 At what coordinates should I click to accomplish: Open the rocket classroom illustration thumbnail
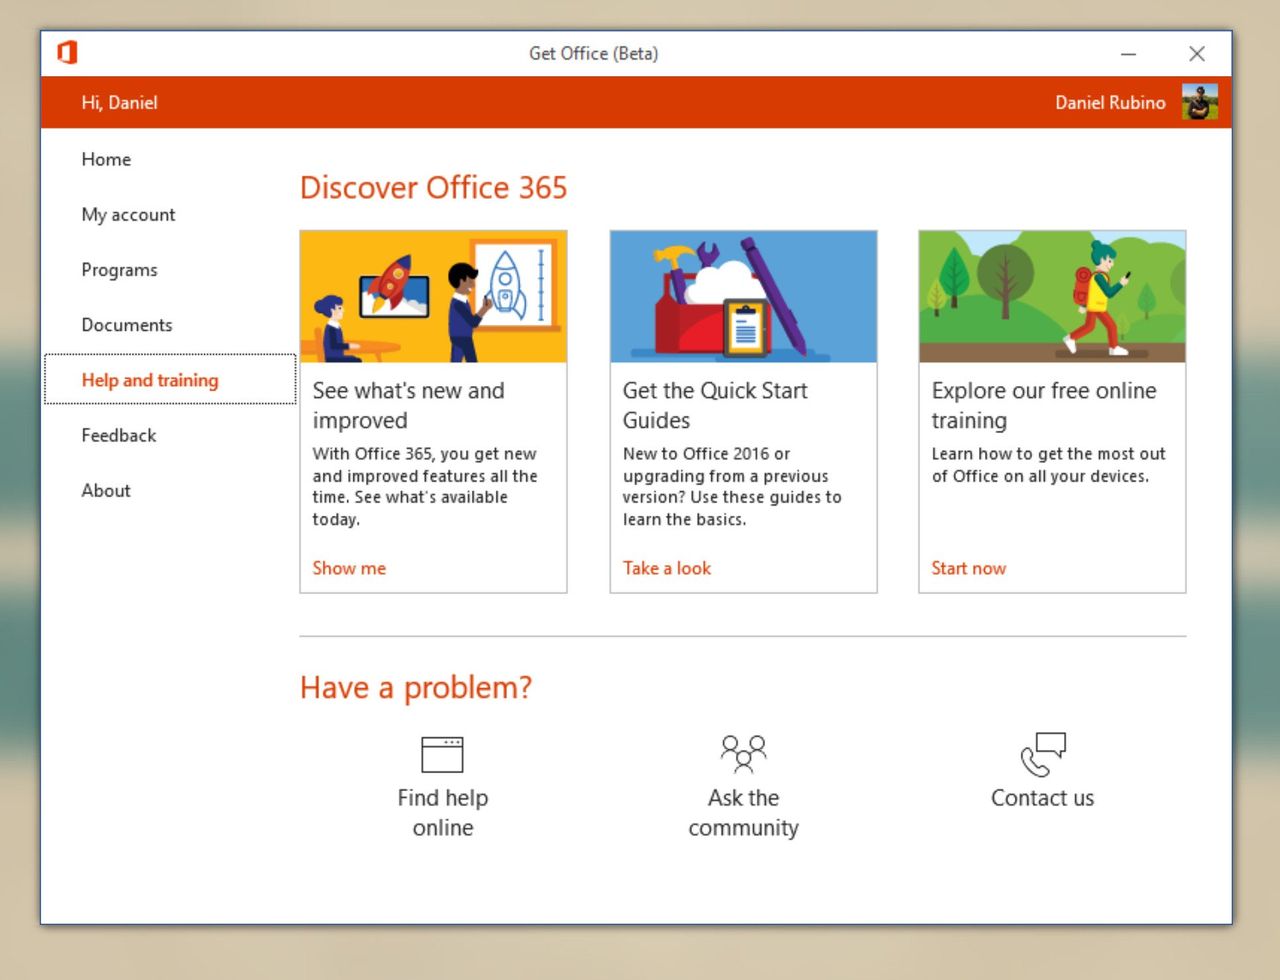tap(433, 297)
